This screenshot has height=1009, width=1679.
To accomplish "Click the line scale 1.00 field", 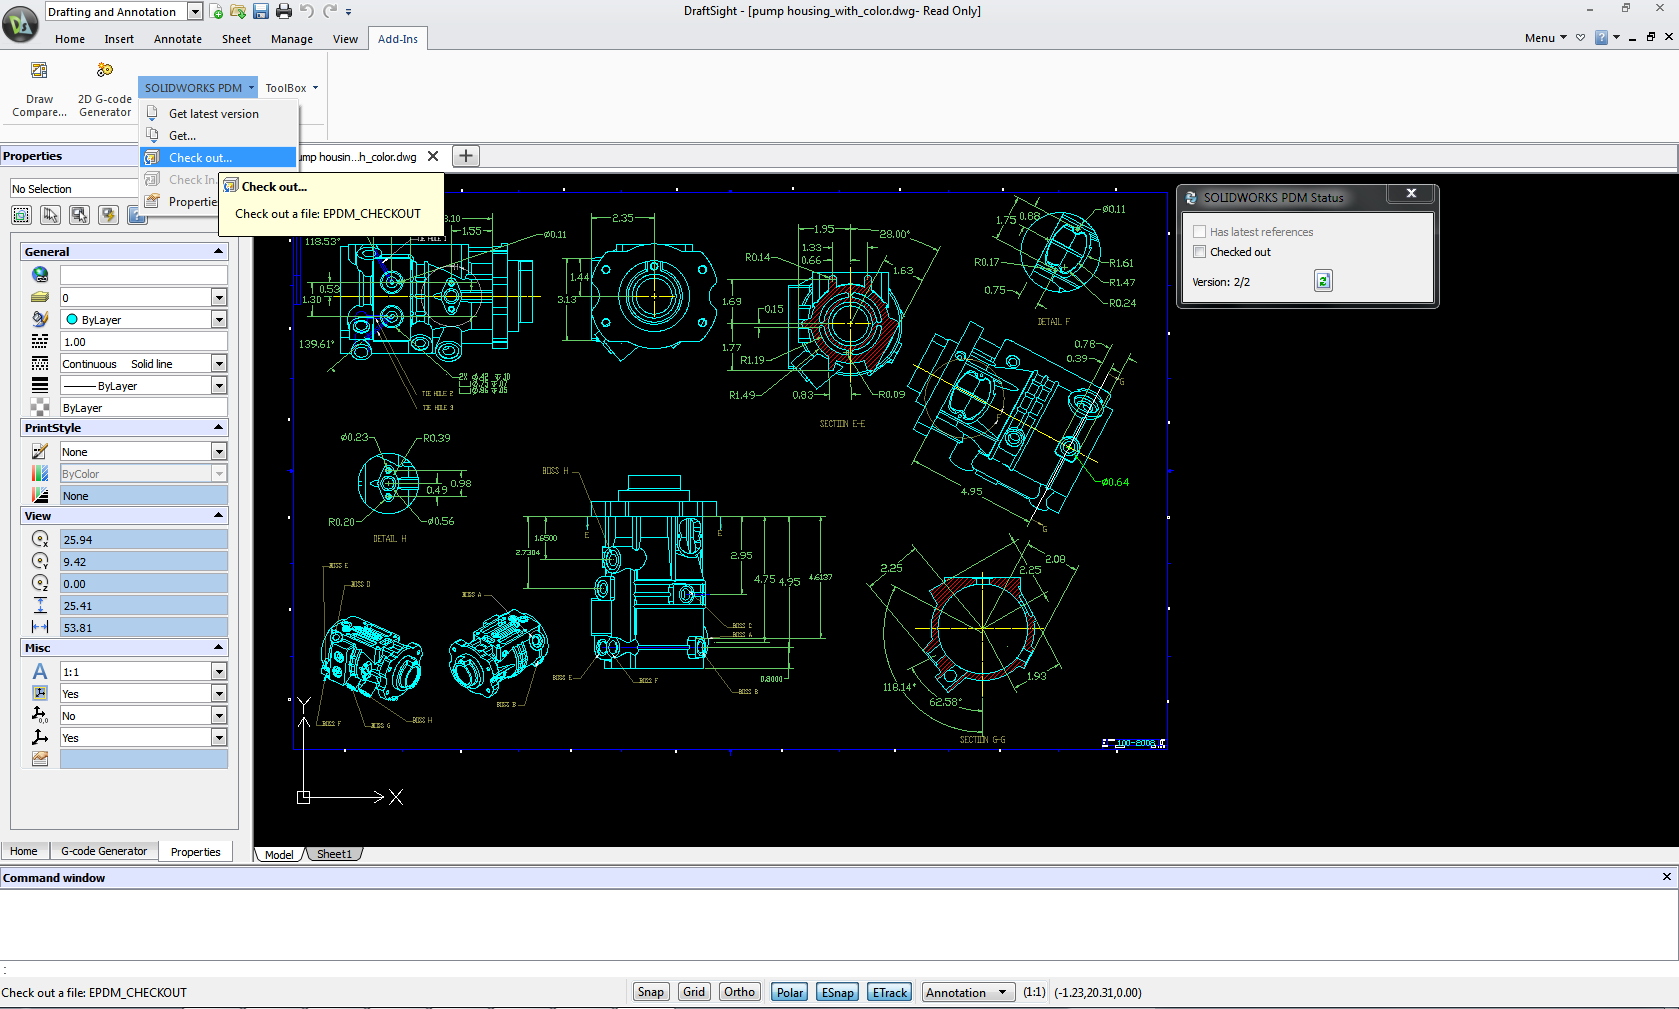I will click(x=144, y=341).
